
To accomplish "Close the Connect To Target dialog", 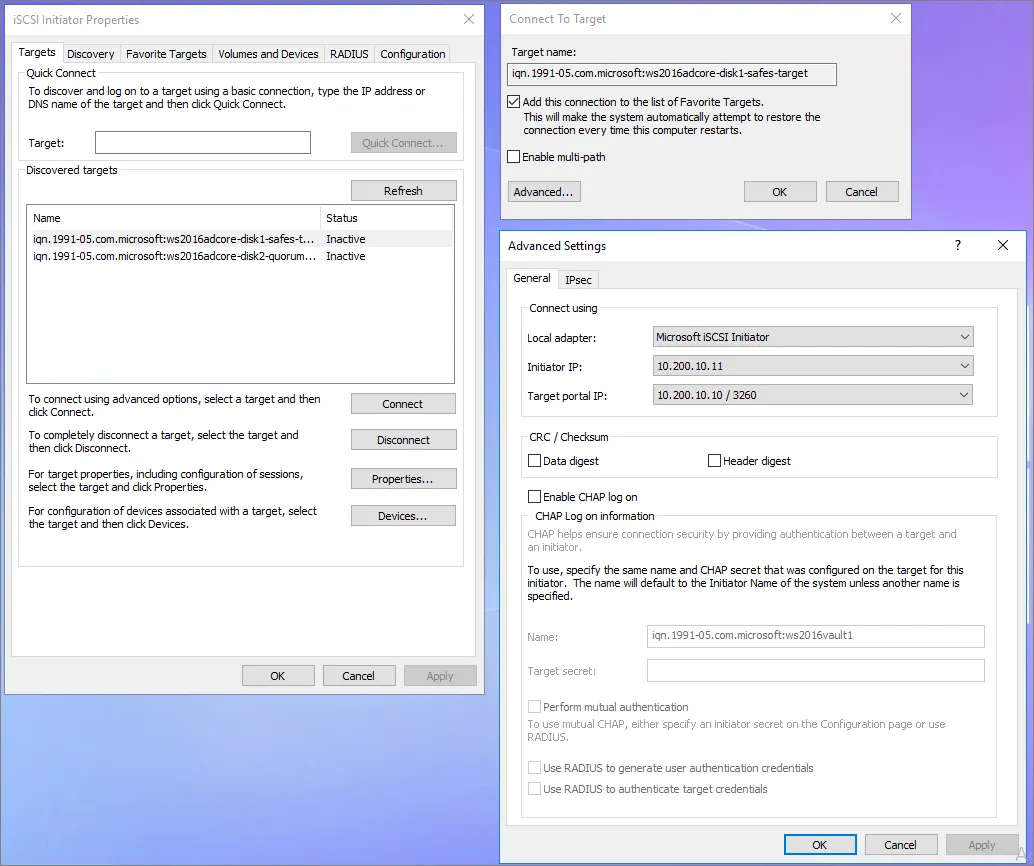I will pos(896,18).
